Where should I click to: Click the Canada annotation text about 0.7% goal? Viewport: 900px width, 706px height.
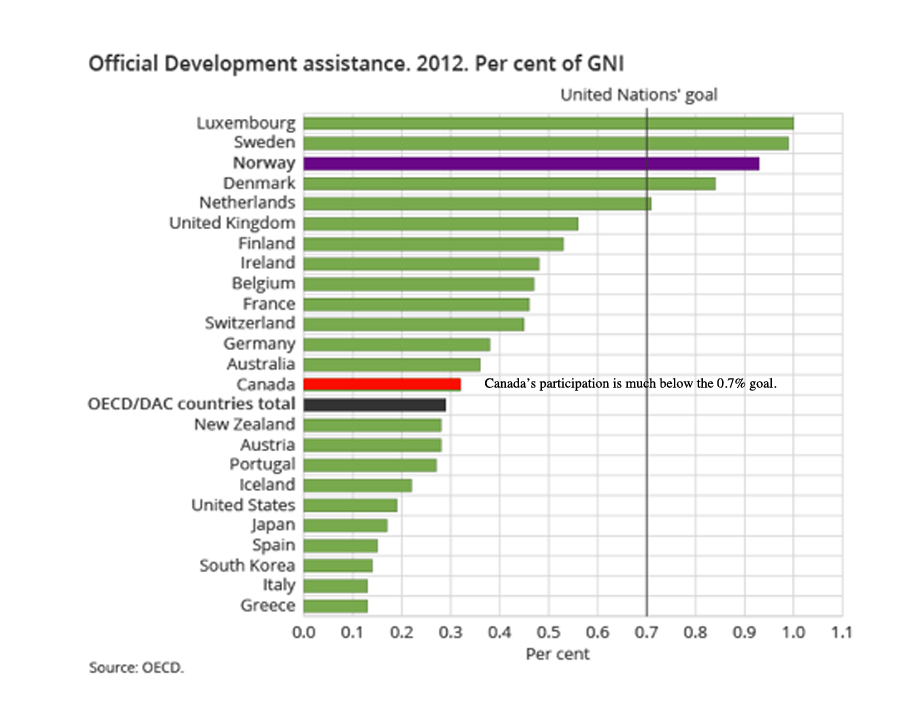pyautogui.click(x=630, y=384)
